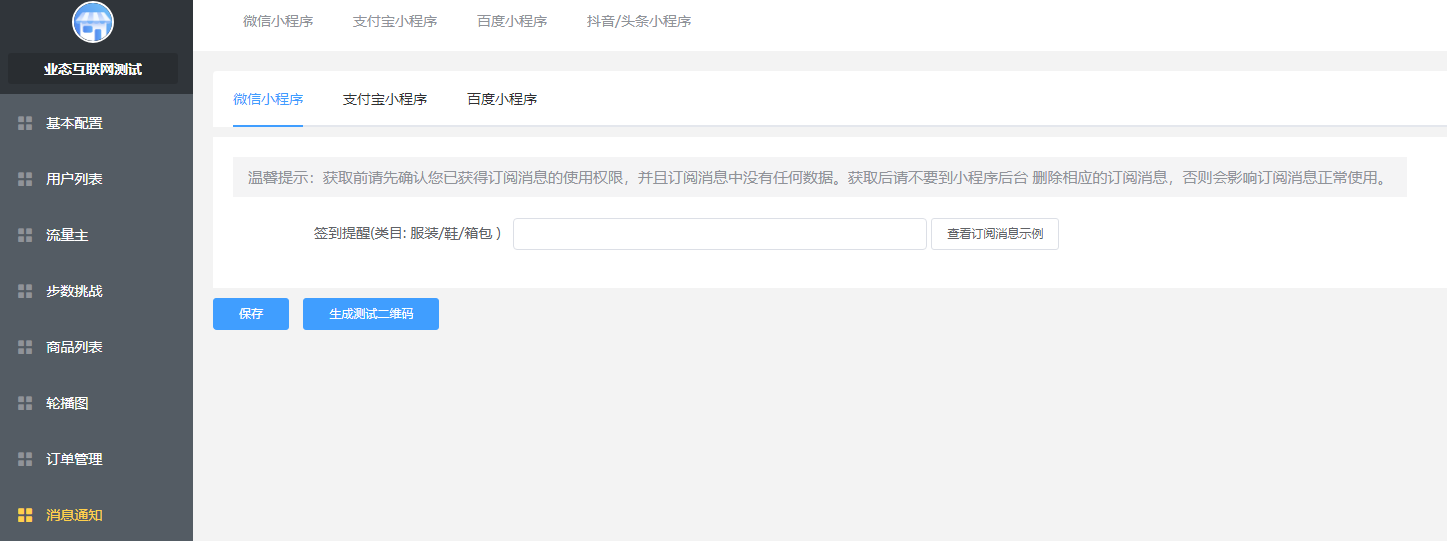Image resolution: width=1447 pixels, height=541 pixels.
Task: Click the 温馨提示 notice text
Action: pos(820,178)
